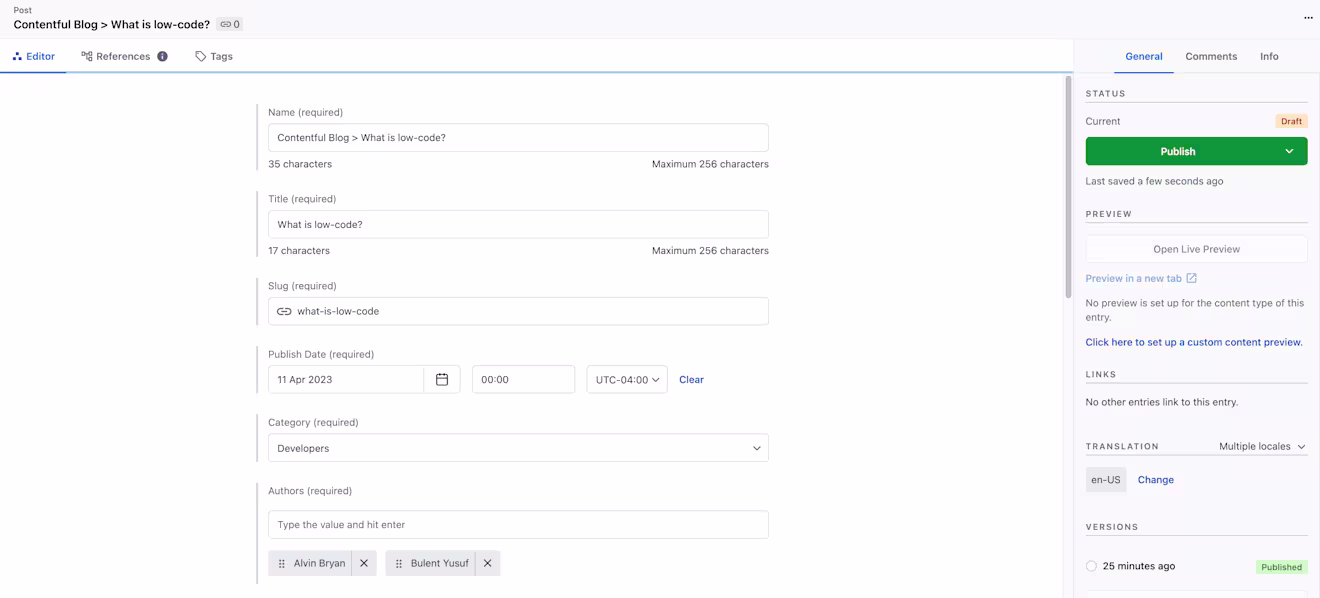Click the link icon in Slug field
The height and width of the screenshot is (598, 1320).
pyautogui.click(x=284, y=311)
